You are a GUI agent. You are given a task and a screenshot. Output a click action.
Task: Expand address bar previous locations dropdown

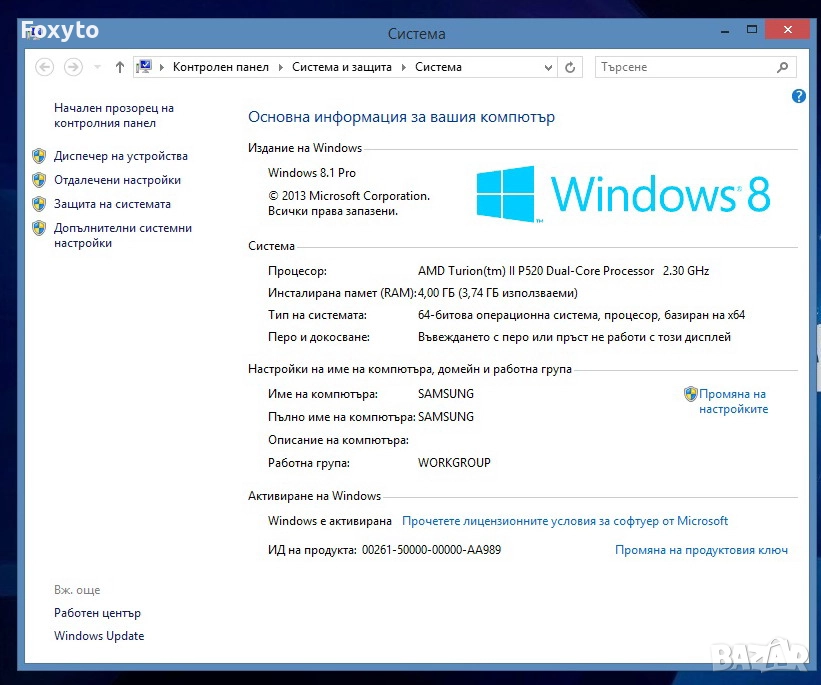(x=548, y=67)
